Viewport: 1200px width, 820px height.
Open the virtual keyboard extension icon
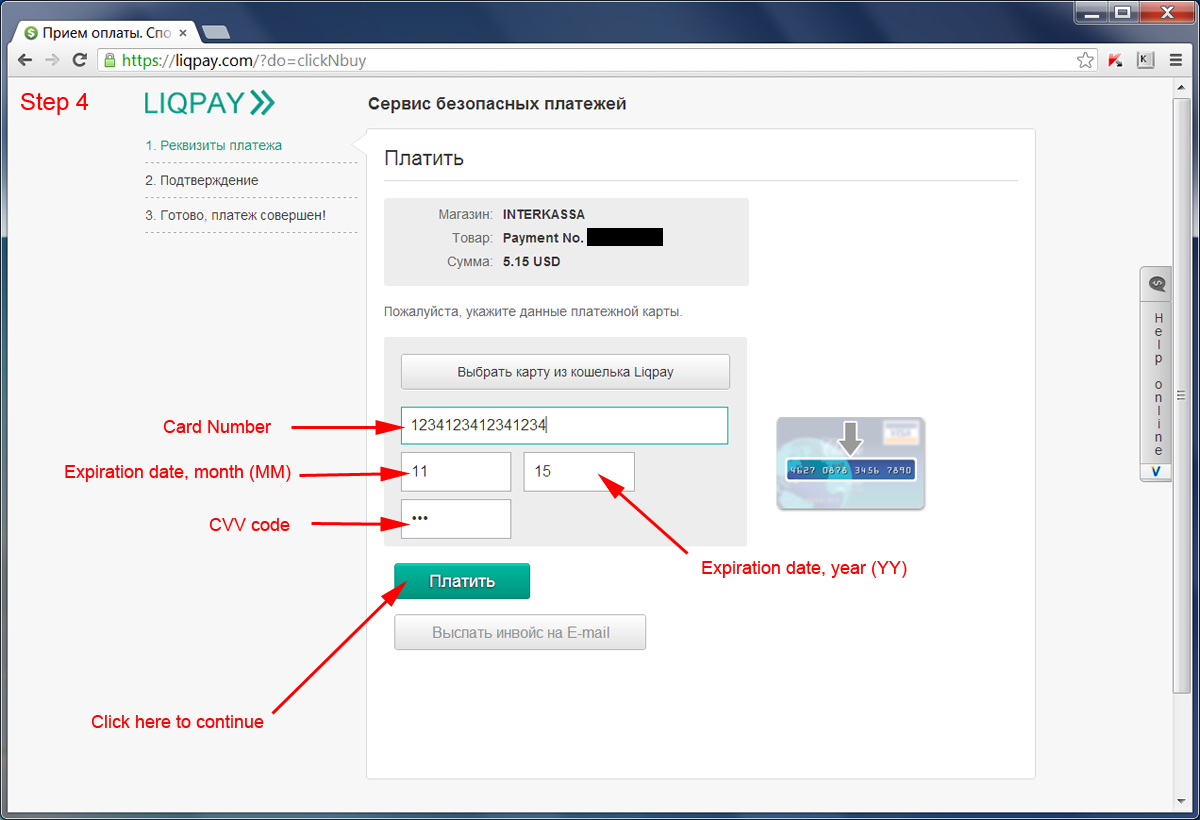pos(1146,60)
